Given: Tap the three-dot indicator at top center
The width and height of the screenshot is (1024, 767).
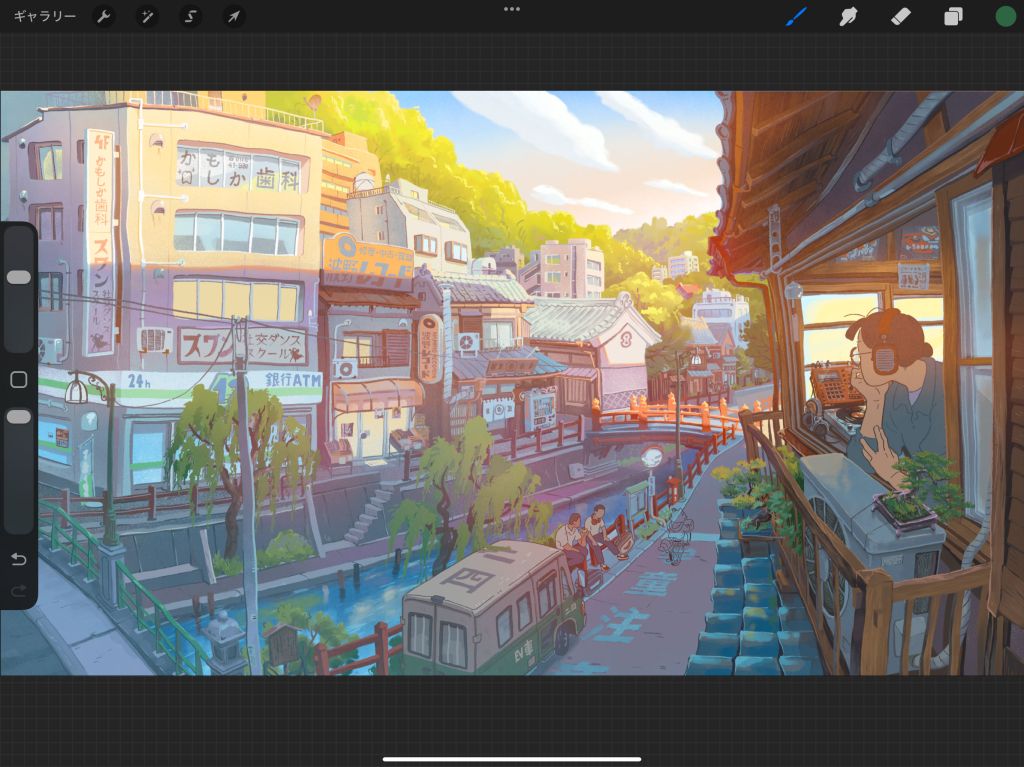Looking at the screenshot, I should (512, 9).
